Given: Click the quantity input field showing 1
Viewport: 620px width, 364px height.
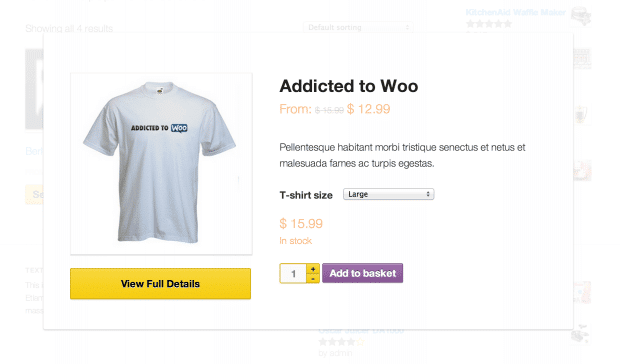Looking at the screenshot, I should pyautogui.click(x=293, y=273).
